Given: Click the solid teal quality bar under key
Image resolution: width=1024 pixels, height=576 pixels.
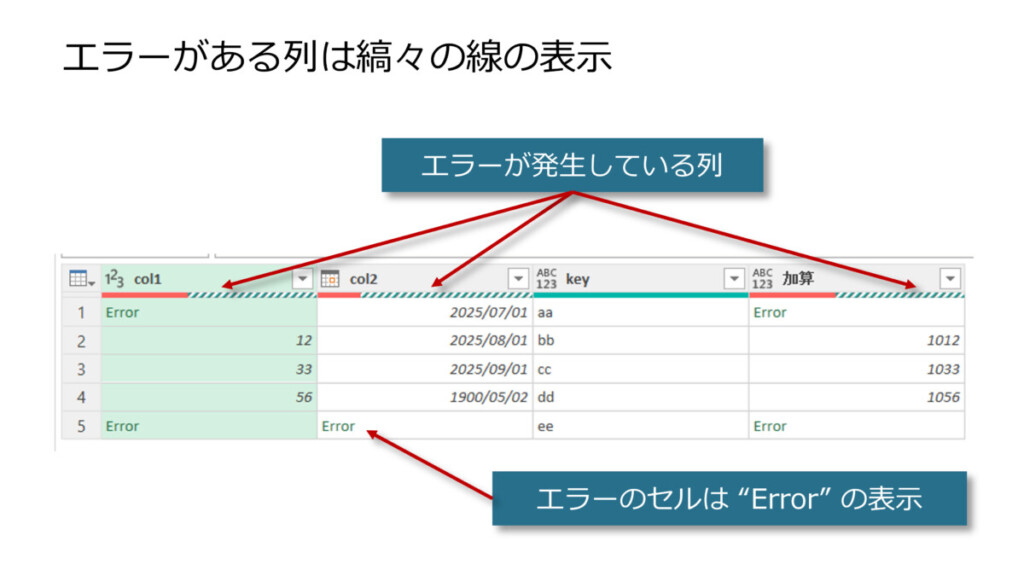Looking at the screenshot, I should pos(640,295).
